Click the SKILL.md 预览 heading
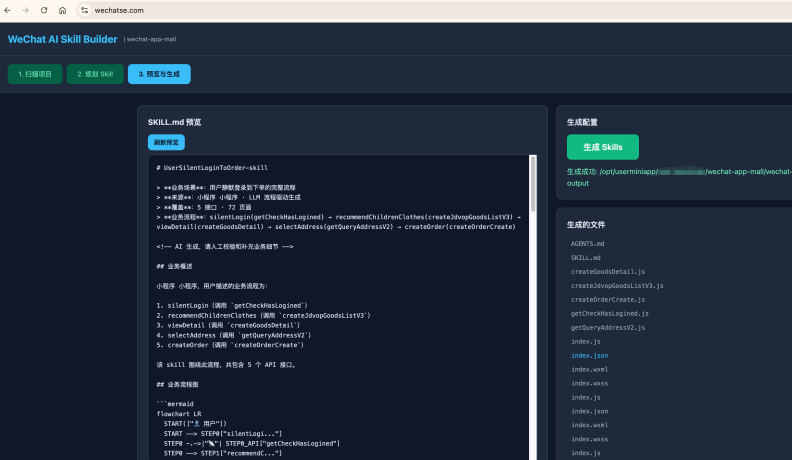792x460 pixels. pos(174,122)
